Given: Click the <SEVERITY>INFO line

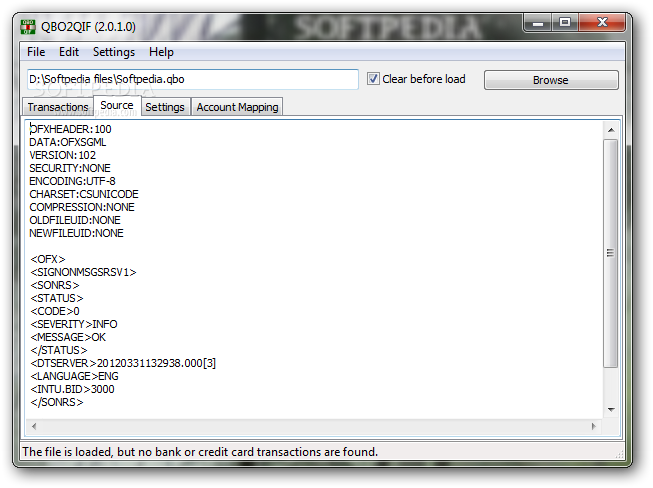Looking at the screenshot, I should pyautogui.click(x=74, y=324).
